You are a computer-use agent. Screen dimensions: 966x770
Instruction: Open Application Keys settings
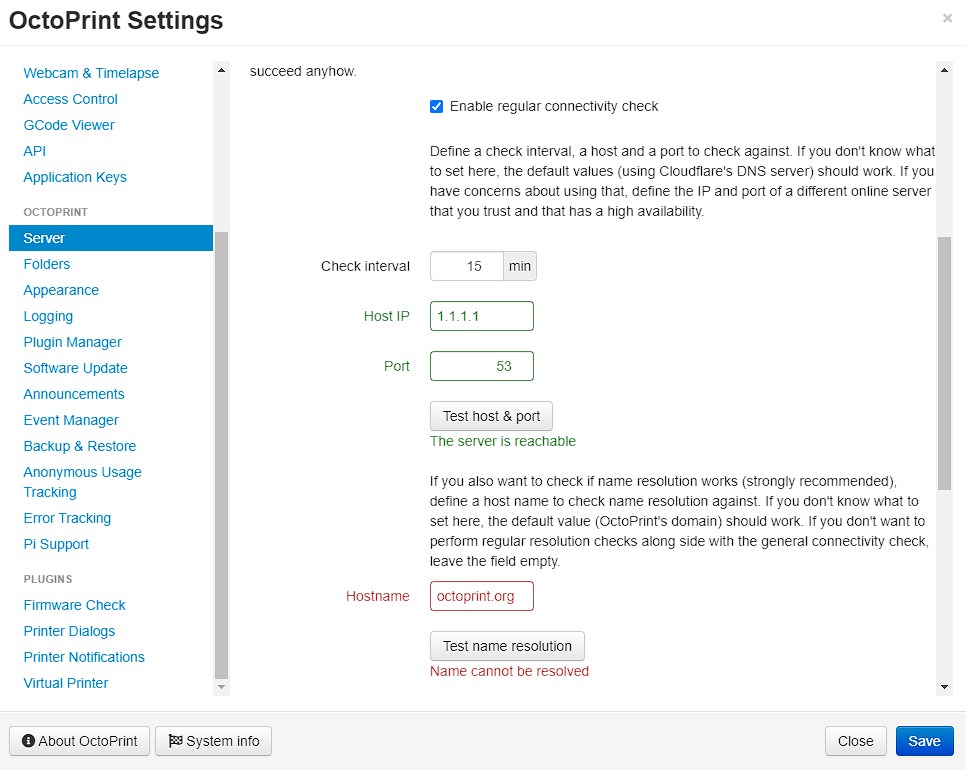point(75,177)
